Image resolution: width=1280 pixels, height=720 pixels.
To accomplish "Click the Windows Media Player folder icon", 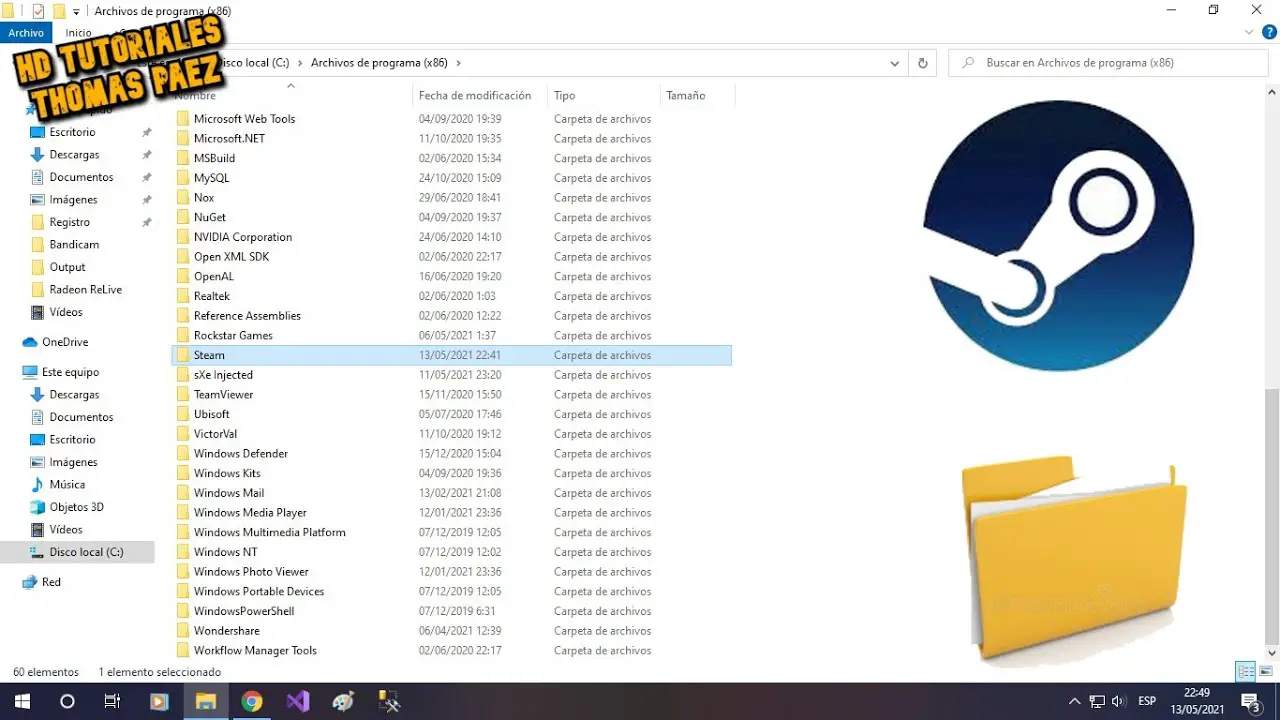I will click(x=183, y=513).
